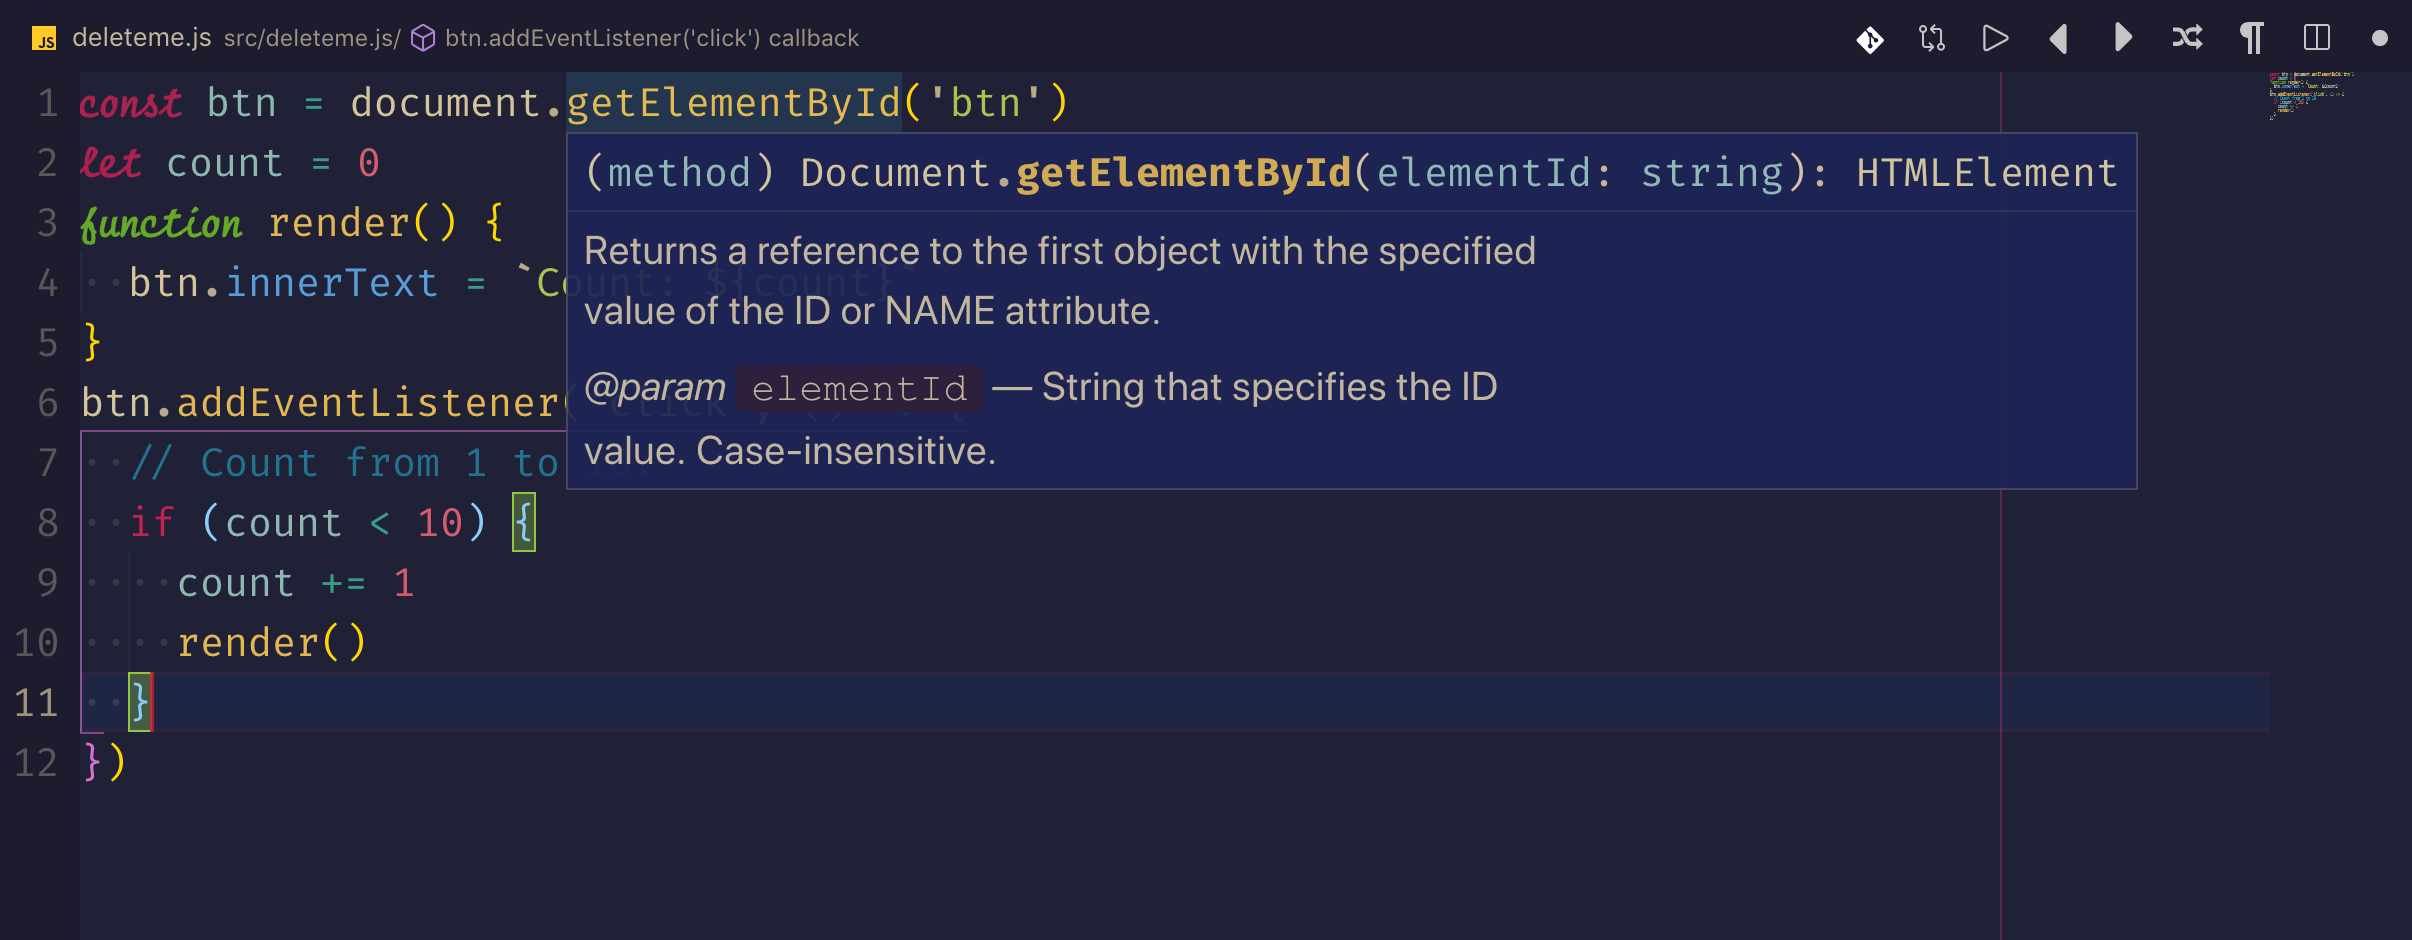Click the Git icon in the toolbar
Image resolution: width=2412 pixels, height=940 pixels.
point(1869,38)
